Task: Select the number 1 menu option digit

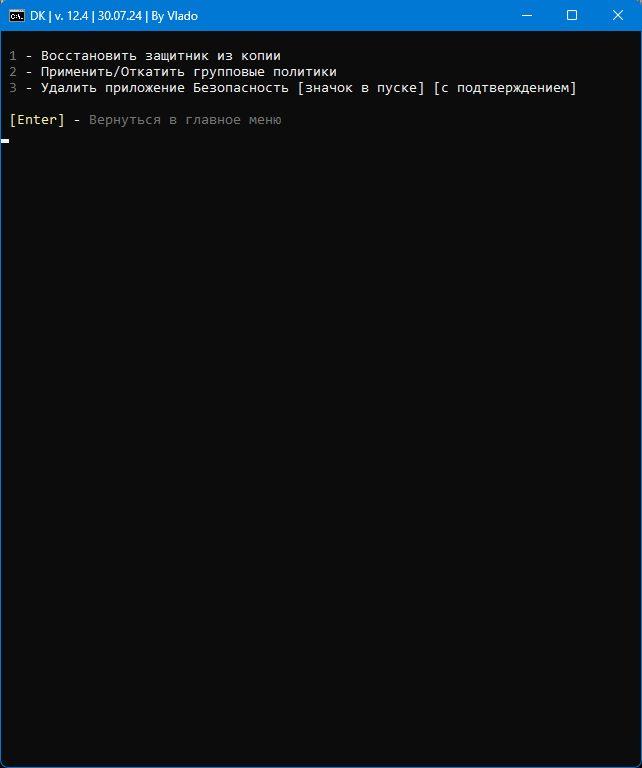Action: click(x=13, y=56)
